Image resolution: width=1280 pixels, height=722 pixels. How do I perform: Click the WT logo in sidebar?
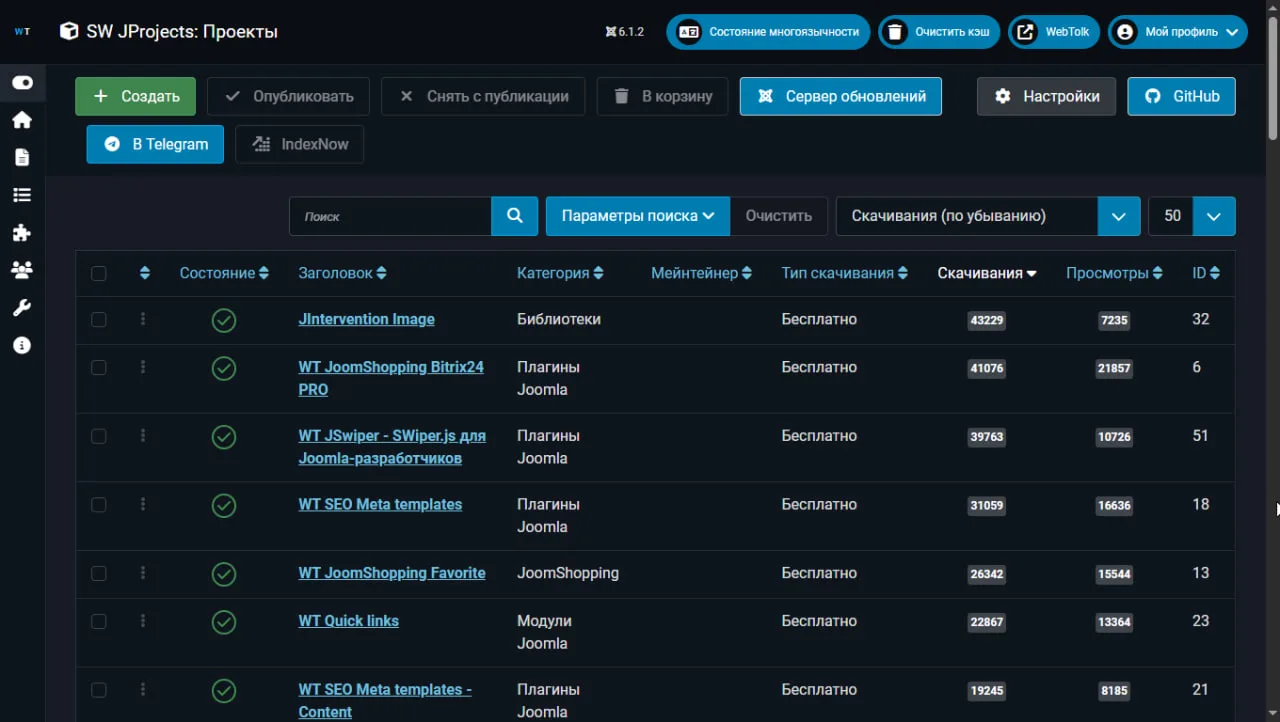pyautogui.click(x=22, y=31)
